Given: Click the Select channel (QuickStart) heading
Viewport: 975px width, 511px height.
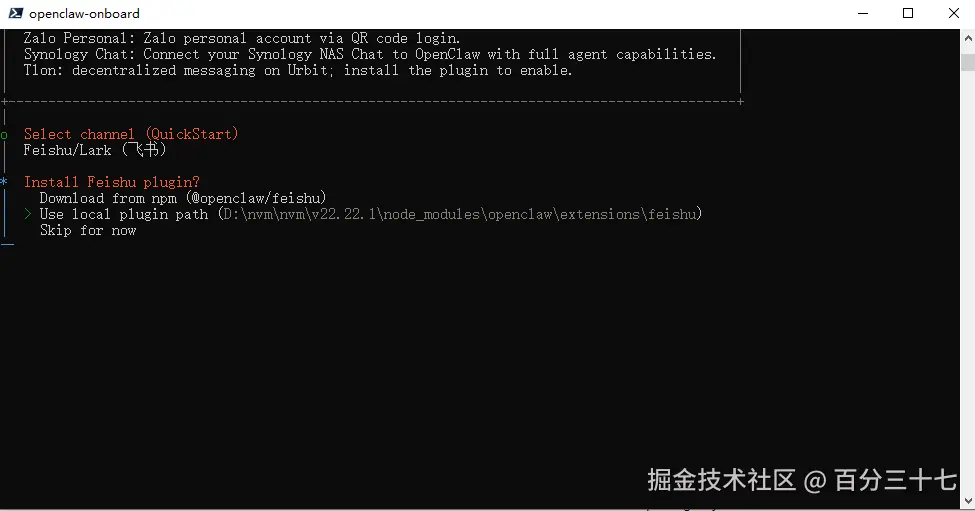Looking at the screenshot, I should coord(131,134).
